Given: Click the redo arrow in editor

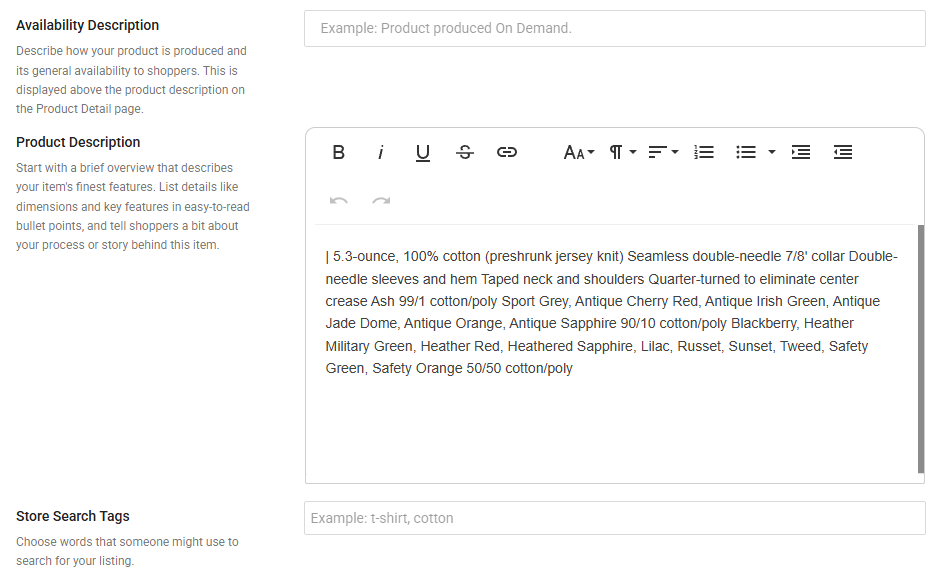Looking at the screenshot, I should click(381, 201).
